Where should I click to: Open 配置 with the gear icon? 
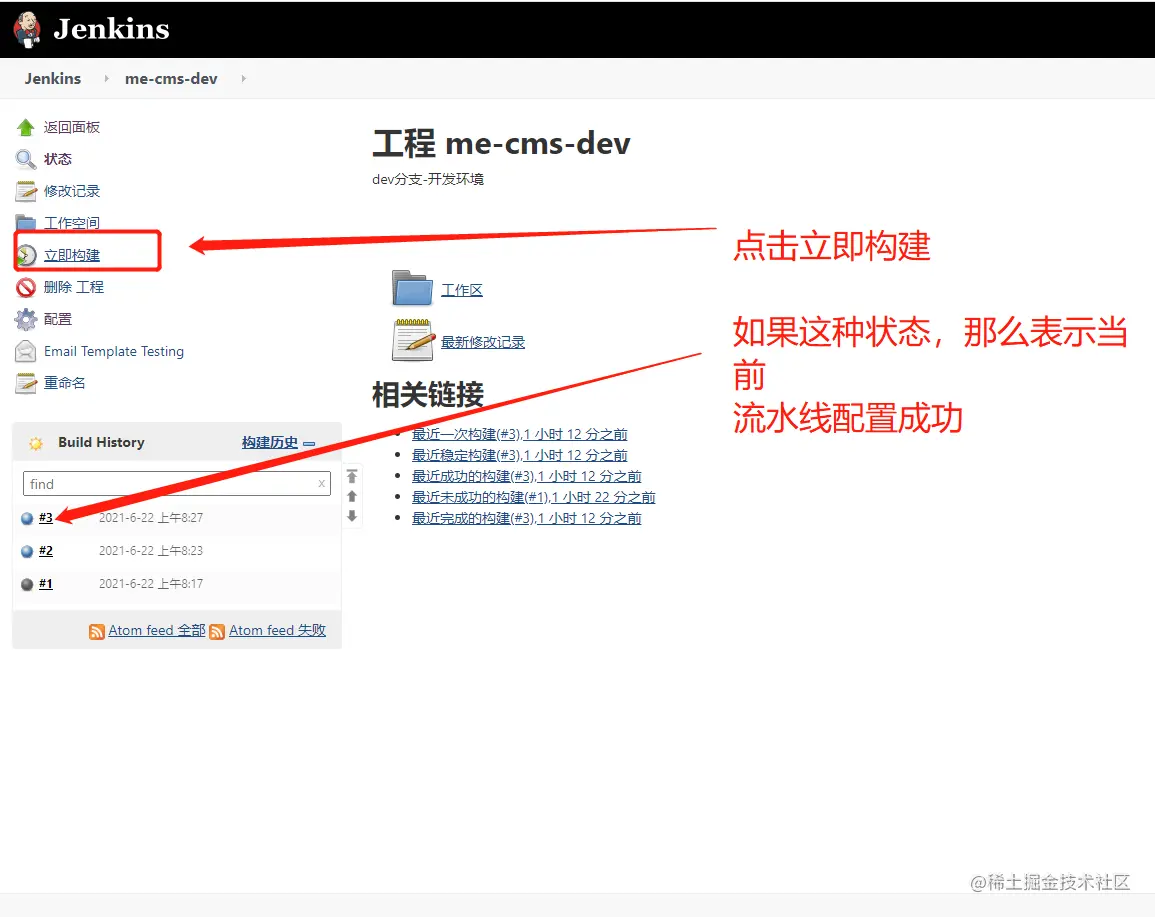pos(25,319)
